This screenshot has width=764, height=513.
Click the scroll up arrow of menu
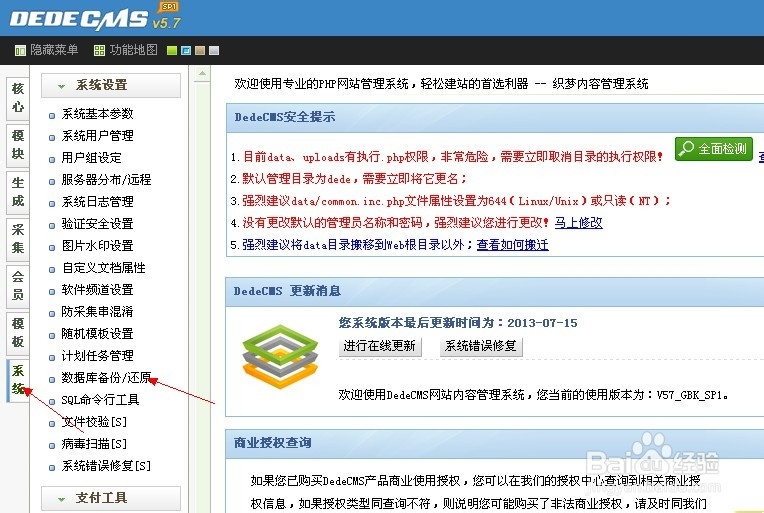click(x=202, y=74)
